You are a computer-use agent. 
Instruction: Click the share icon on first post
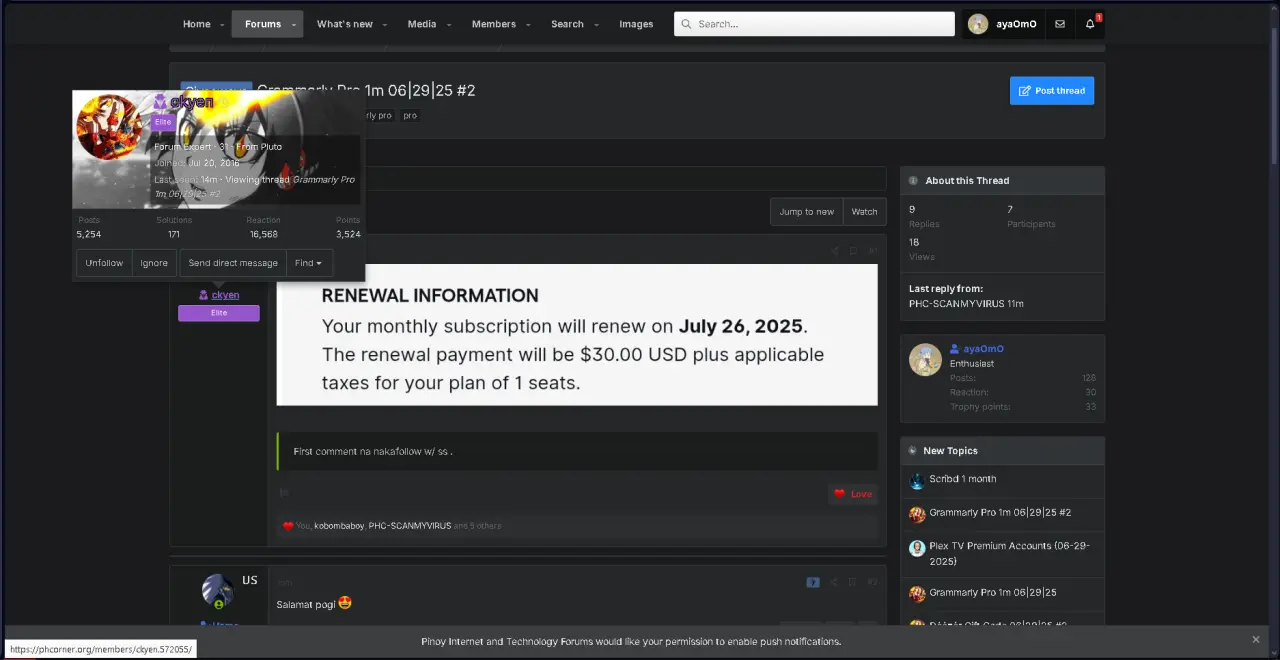click(x=835, y=251)
